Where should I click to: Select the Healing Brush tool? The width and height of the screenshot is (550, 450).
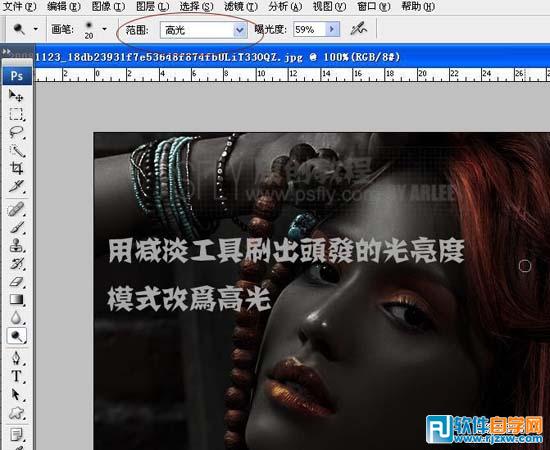16,209
